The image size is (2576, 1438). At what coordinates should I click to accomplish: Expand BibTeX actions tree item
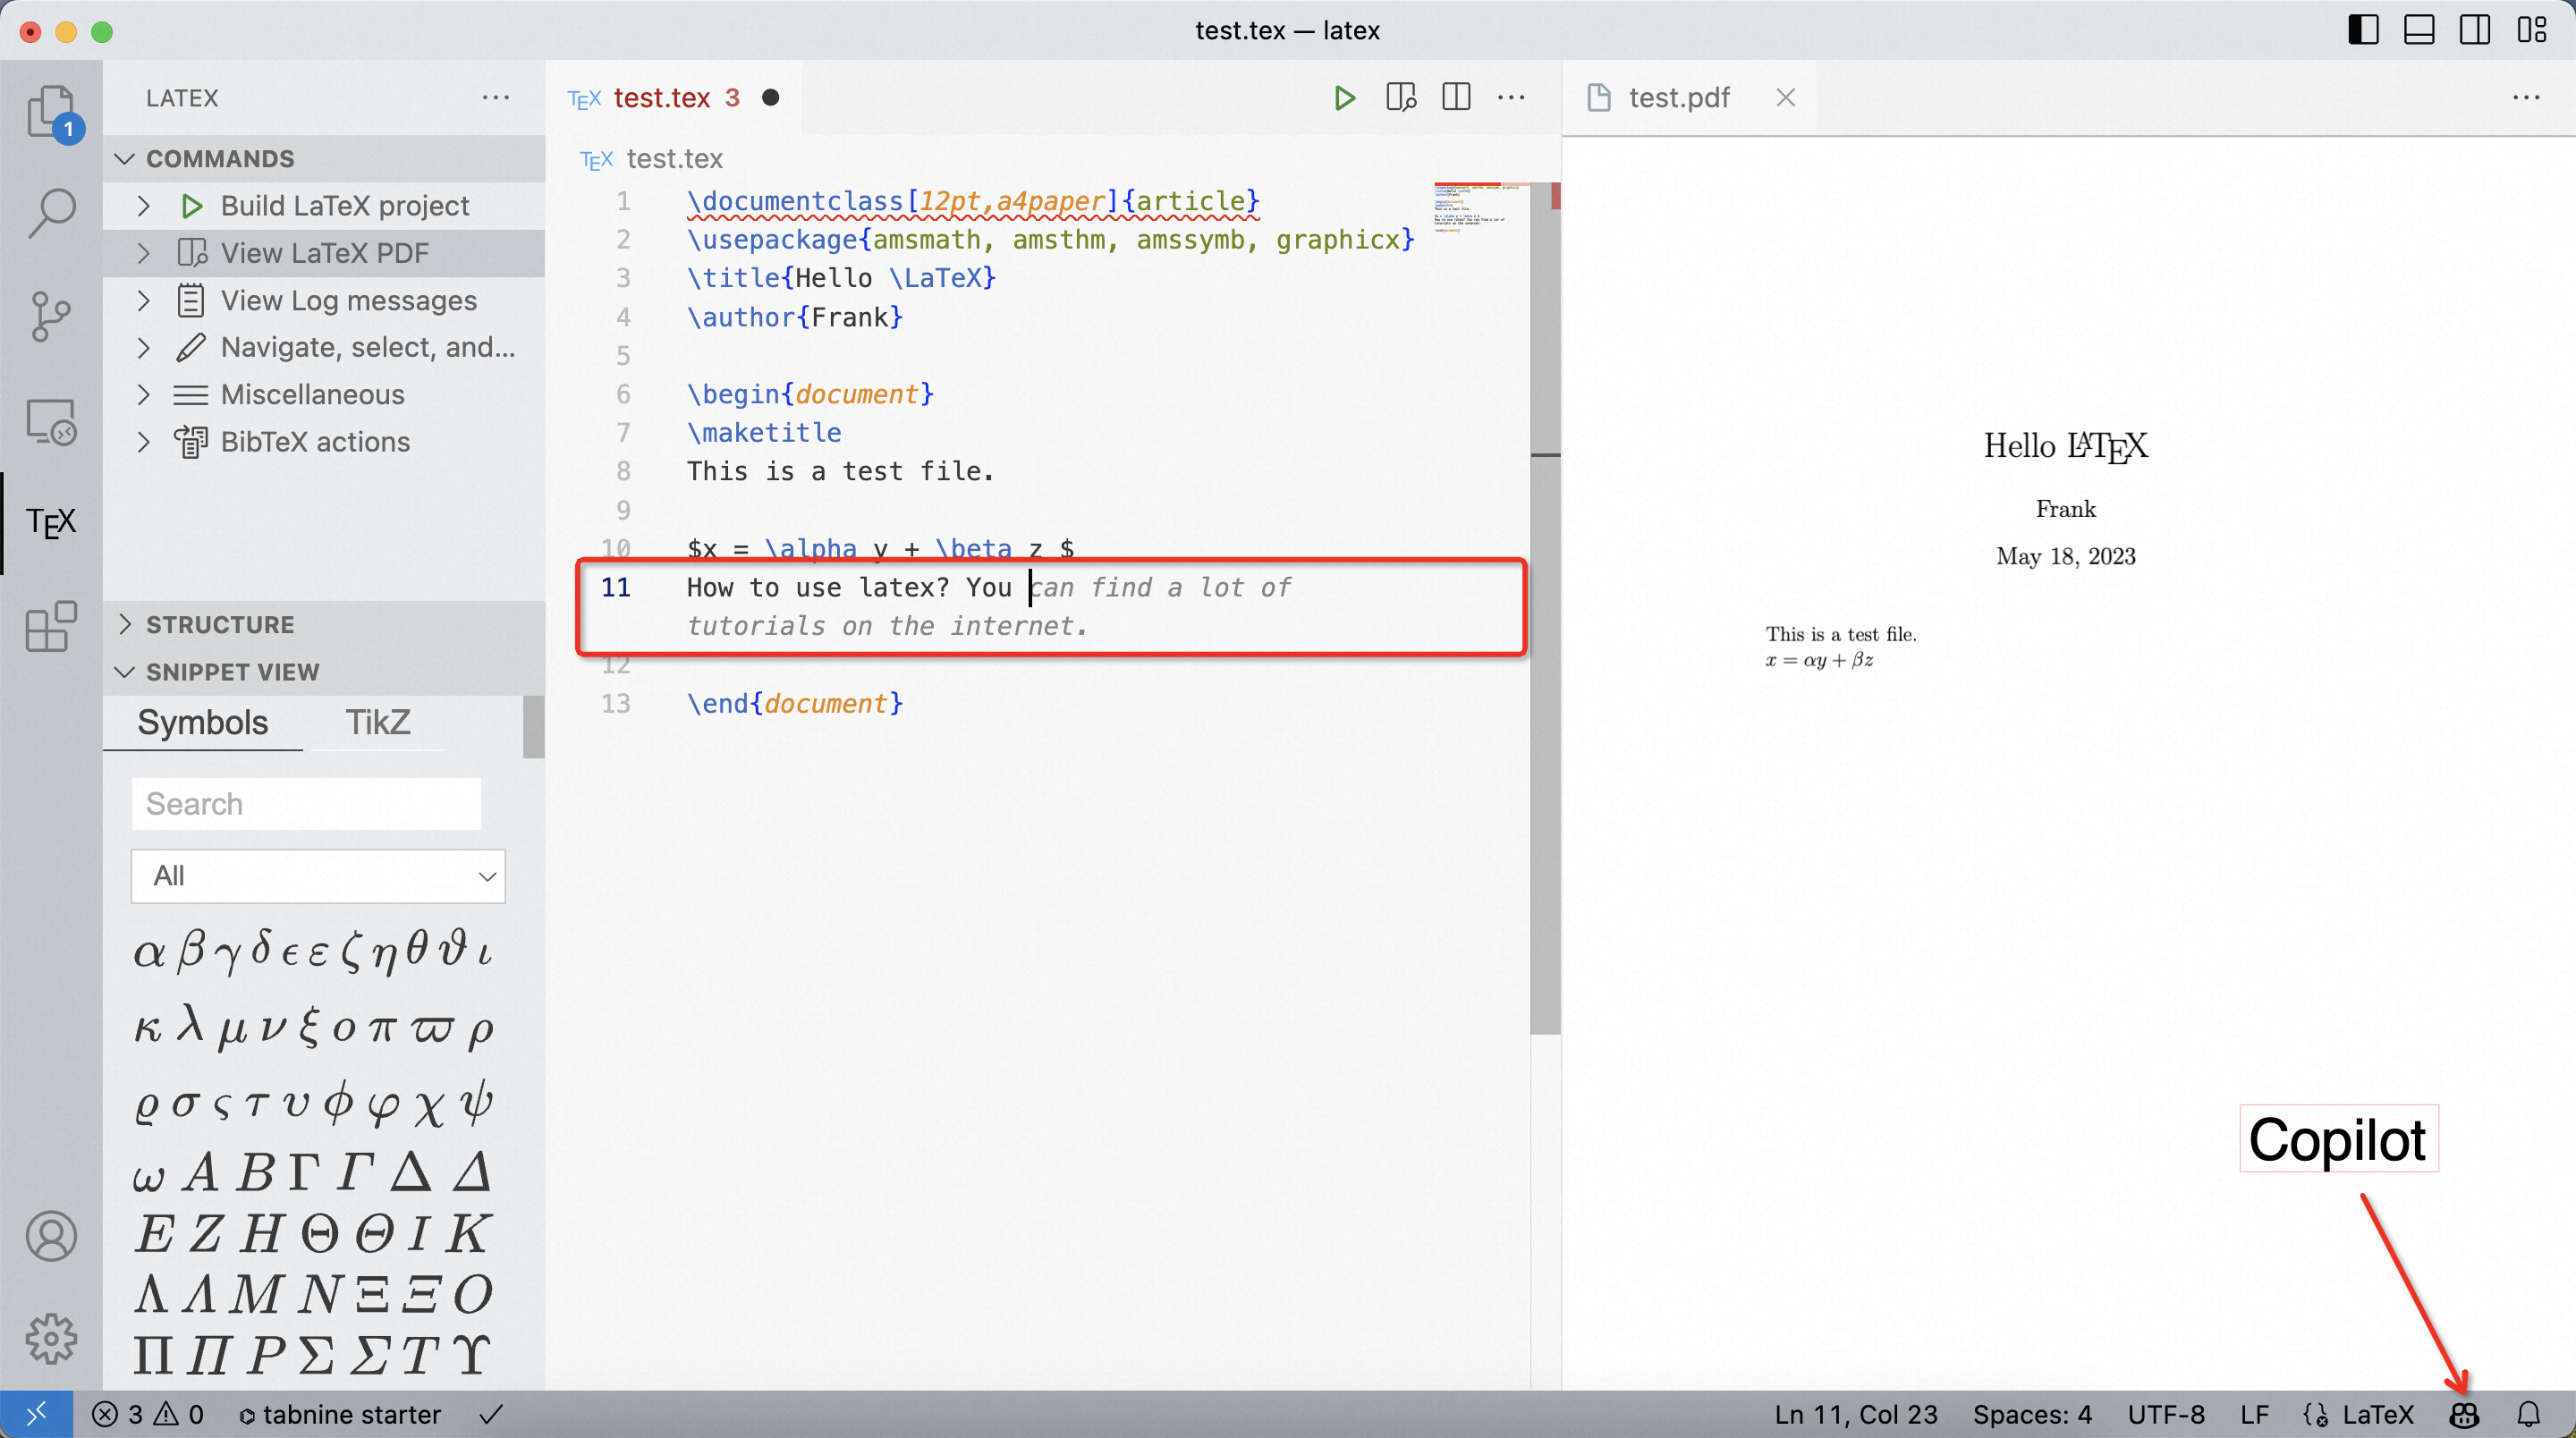(x=143, y=442)
